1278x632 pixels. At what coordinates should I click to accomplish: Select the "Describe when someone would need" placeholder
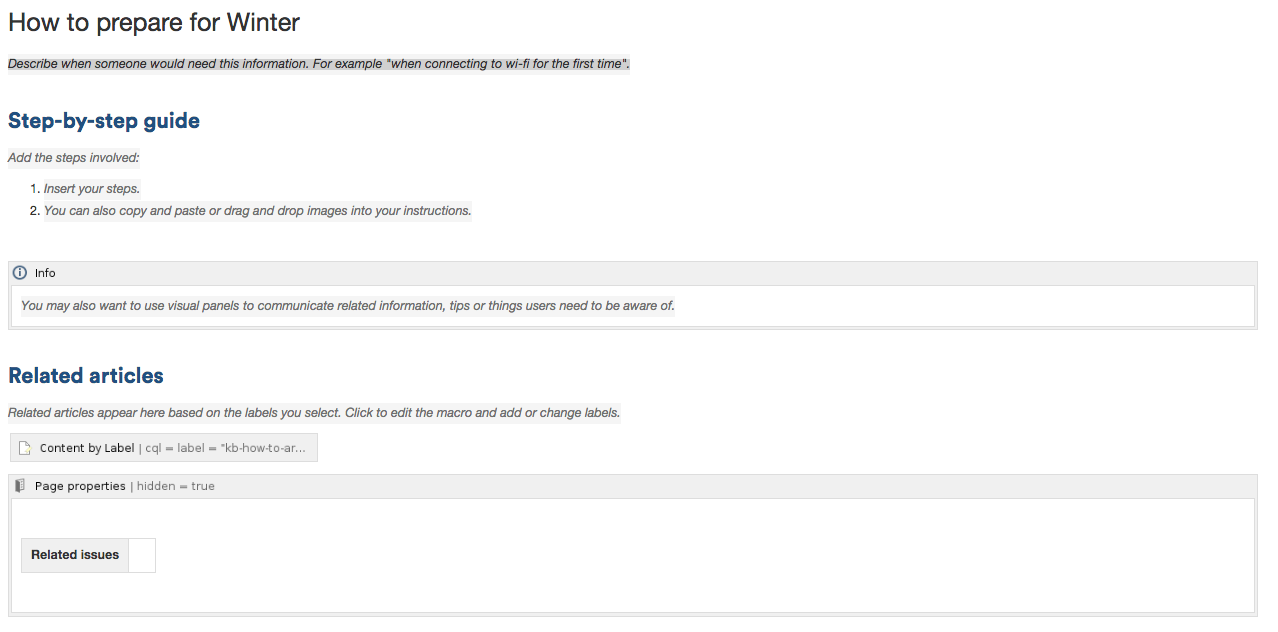(x=318, y=64)
